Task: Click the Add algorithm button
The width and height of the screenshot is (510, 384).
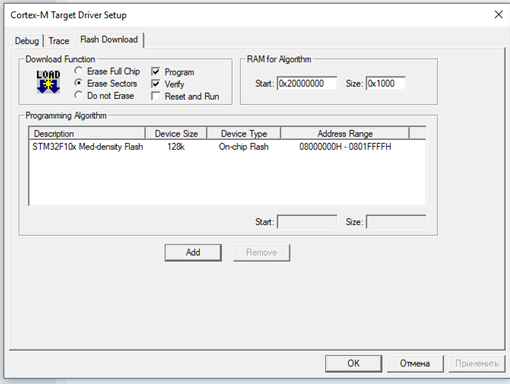Action: [193, 252]
